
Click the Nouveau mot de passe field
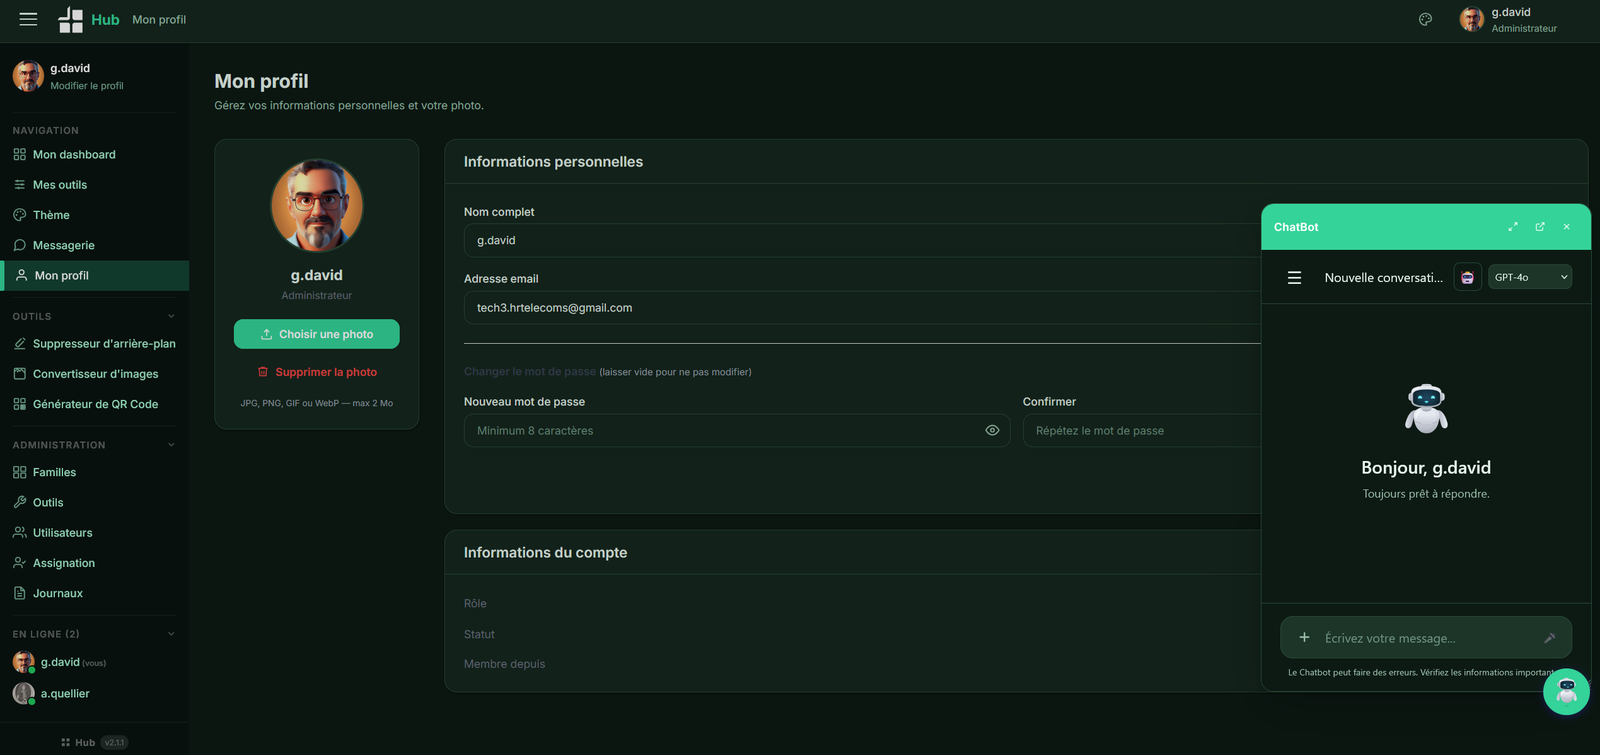coord(736,430)
